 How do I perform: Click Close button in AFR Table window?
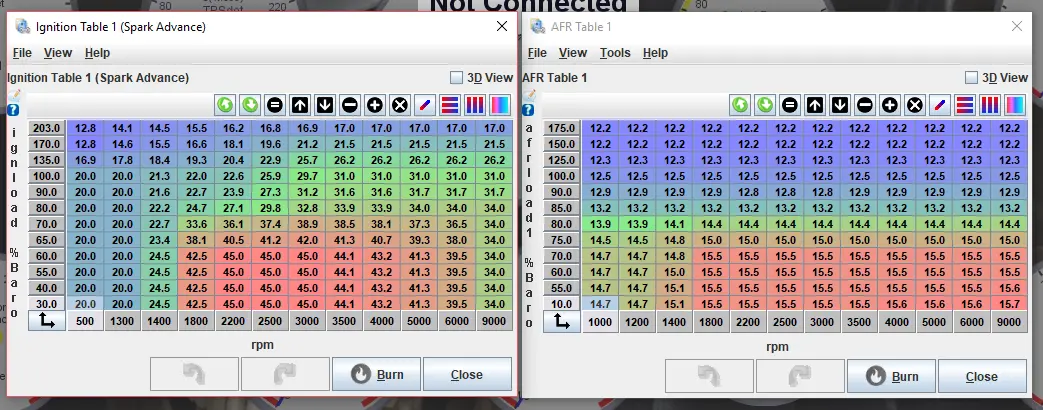982,376
